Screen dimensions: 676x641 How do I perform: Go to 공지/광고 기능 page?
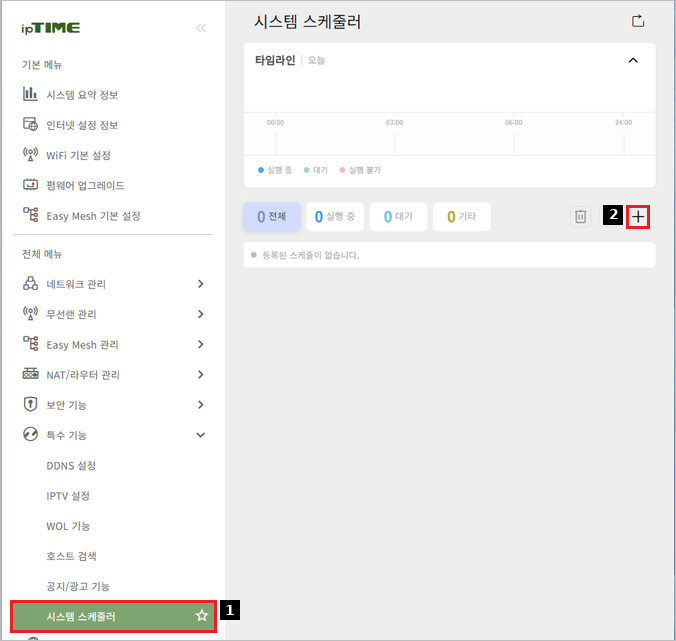point(78,586)
